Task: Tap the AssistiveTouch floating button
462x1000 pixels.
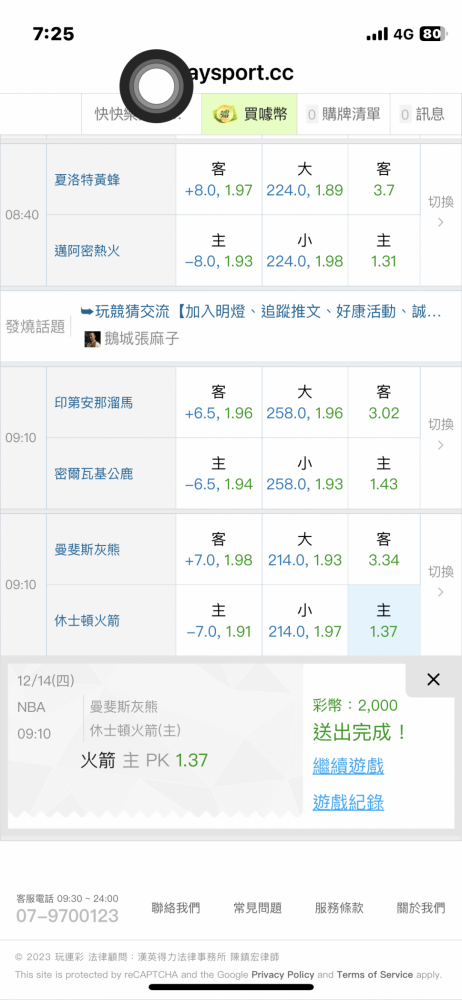Action: point(157,87)
